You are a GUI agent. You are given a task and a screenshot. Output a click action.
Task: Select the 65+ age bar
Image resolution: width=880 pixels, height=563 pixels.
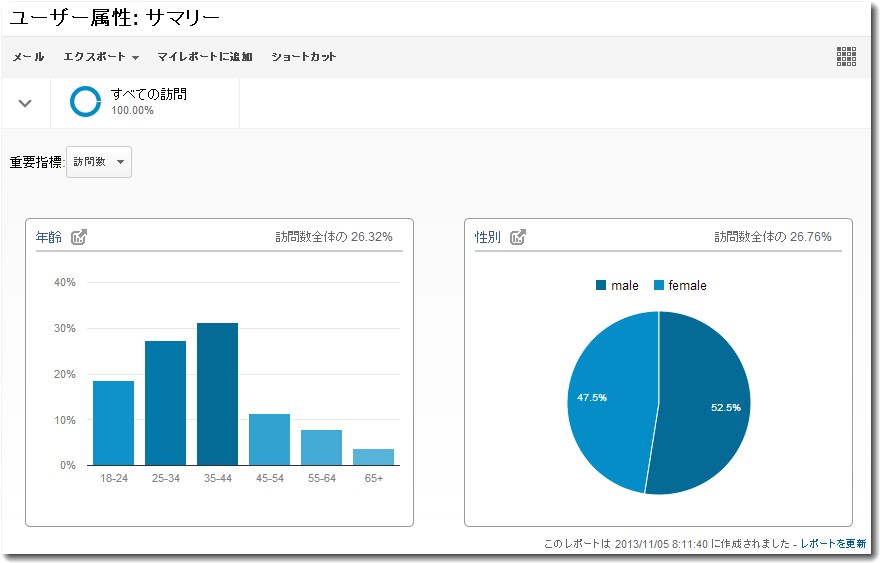[373, 457]
